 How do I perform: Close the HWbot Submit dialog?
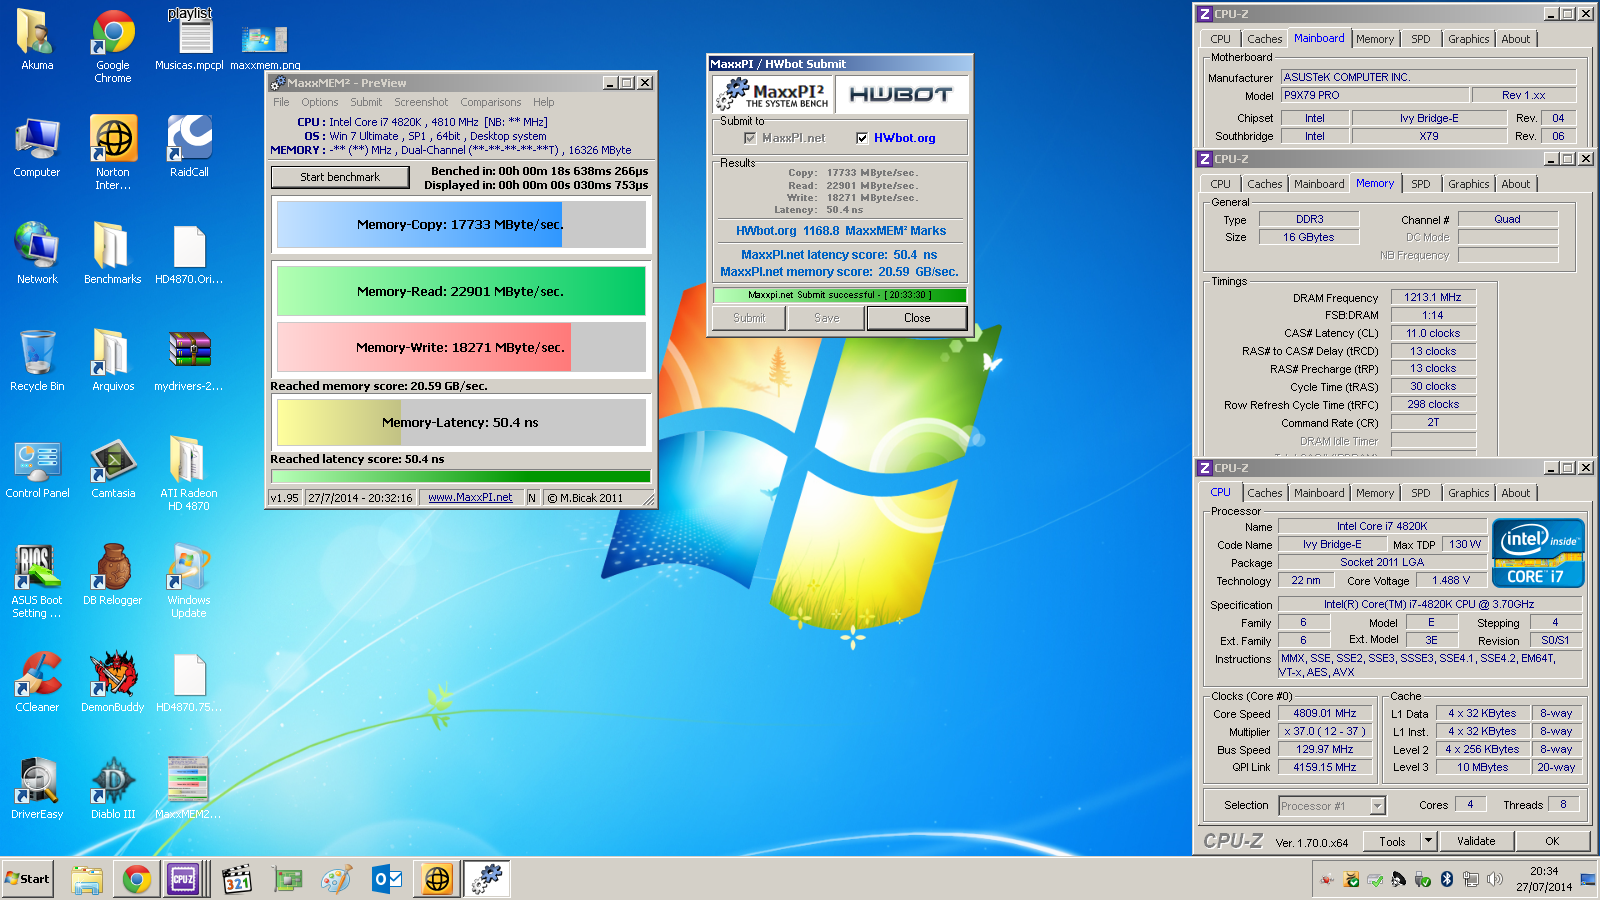917,318
